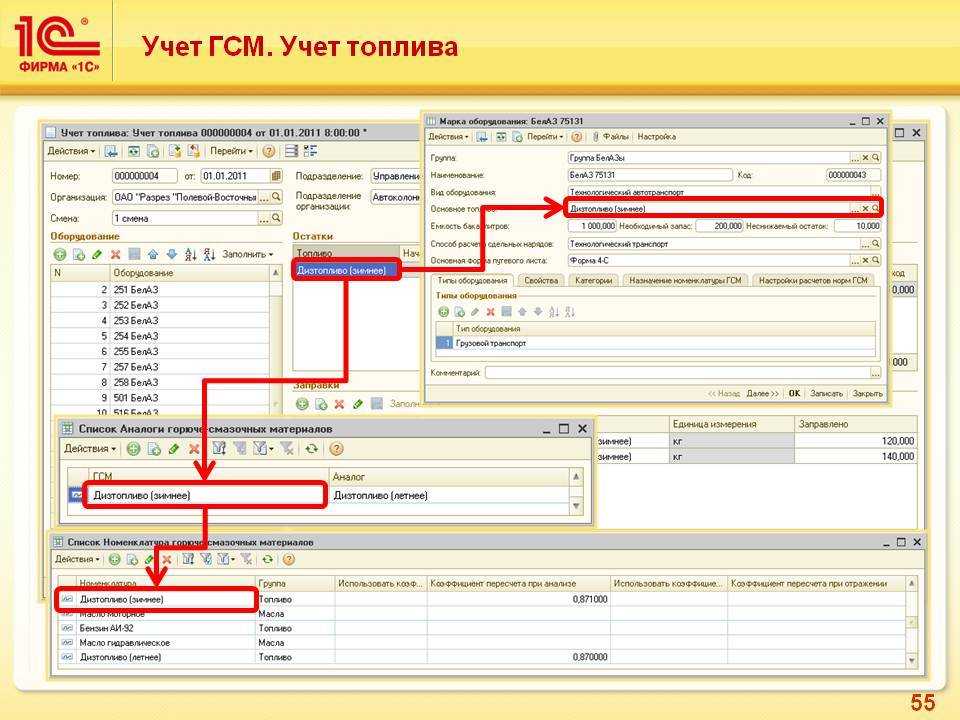
Task: Add a row in the Оборудование table
Action: 59,254
